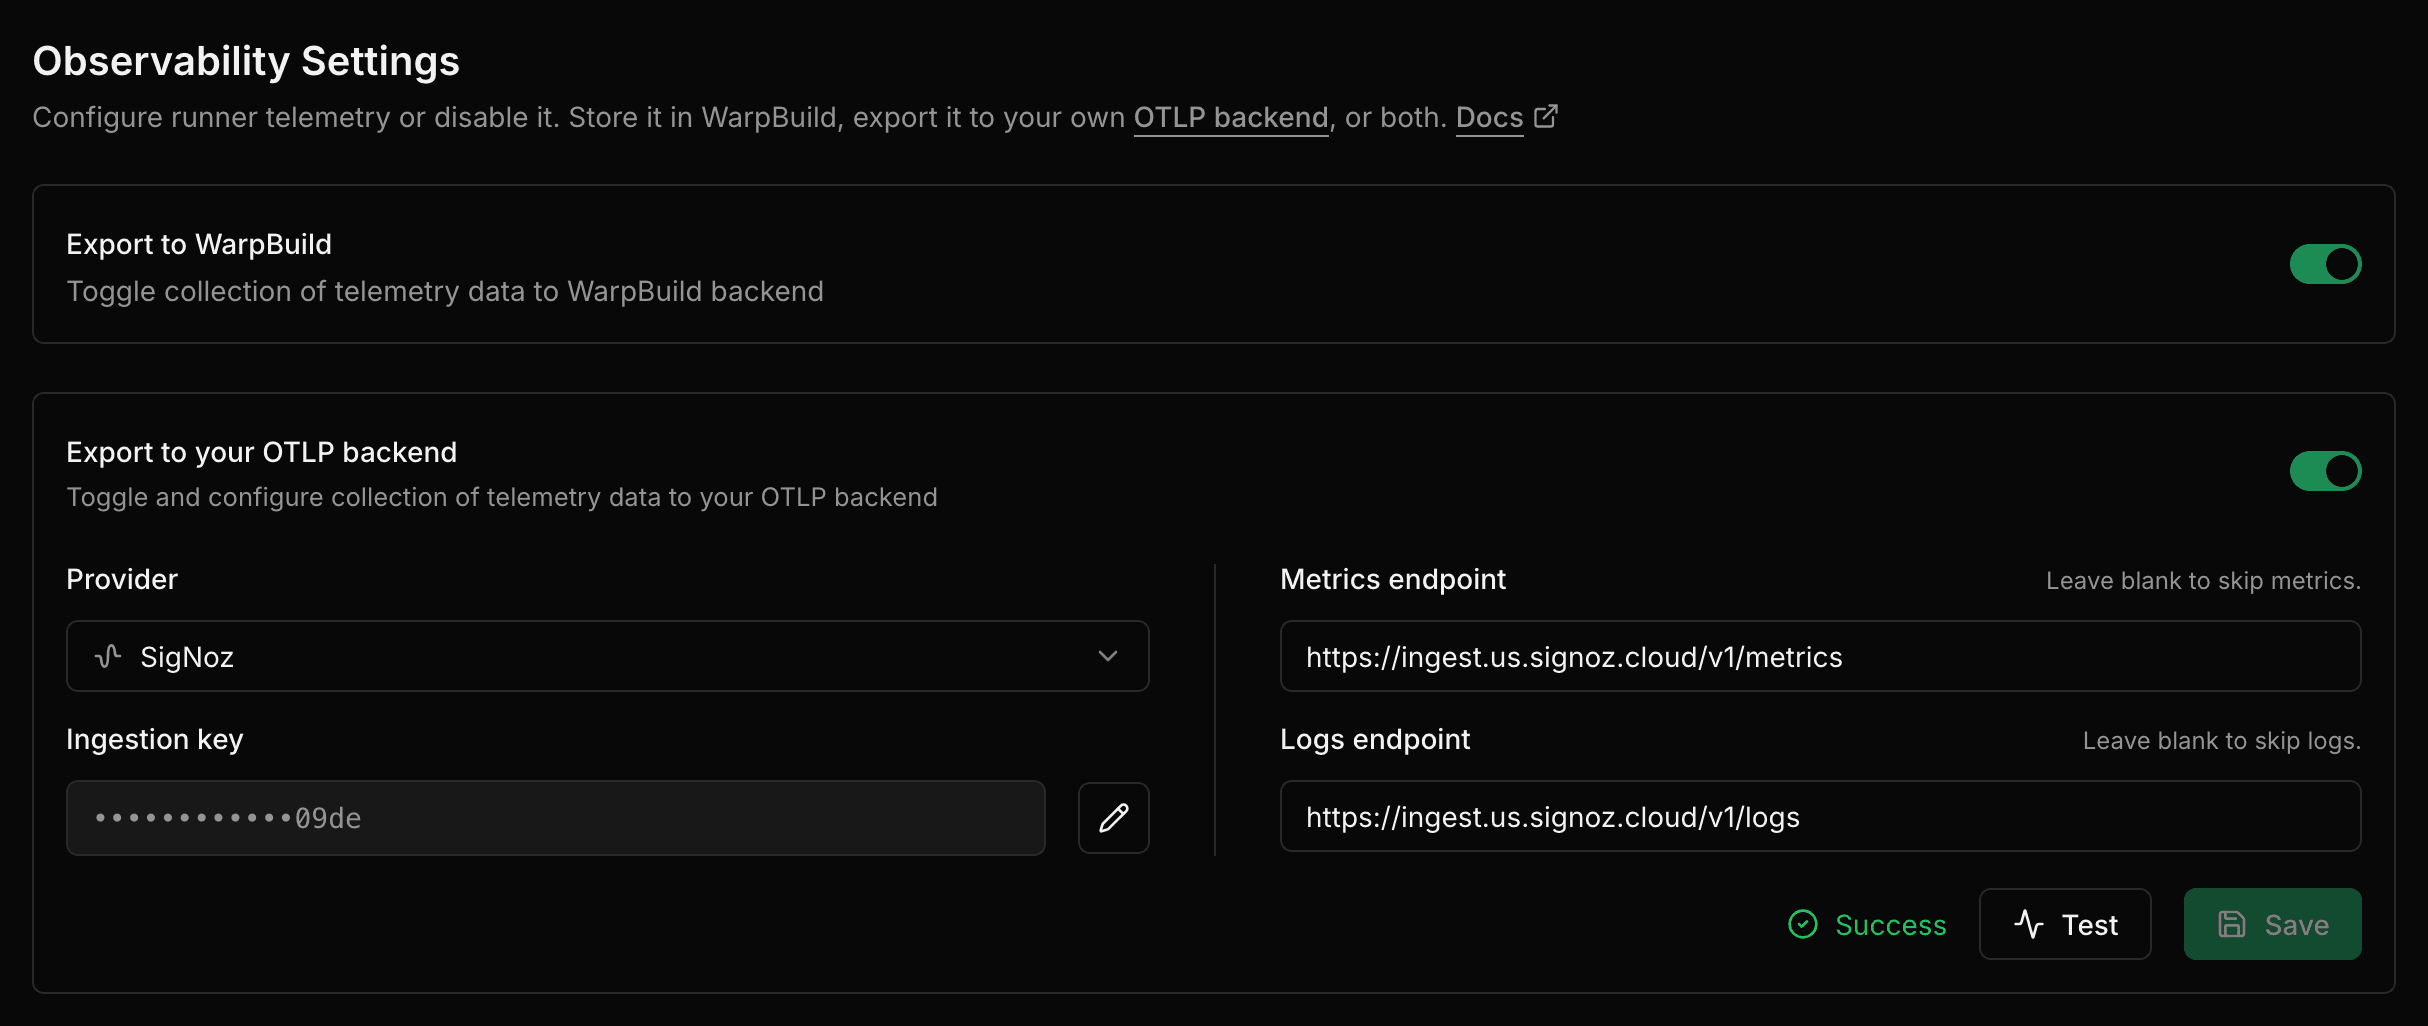
Task: Click the Metrics endpoint label
Action: (1393, 580)
